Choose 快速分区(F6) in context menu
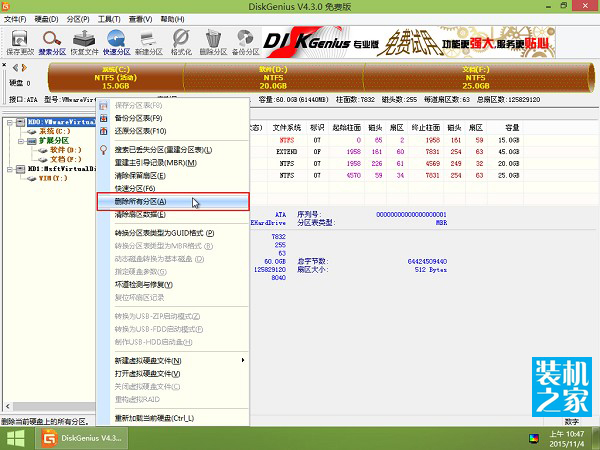Image resolution: width=600 pixels, height=450 pixels. (x=173, y=189)
